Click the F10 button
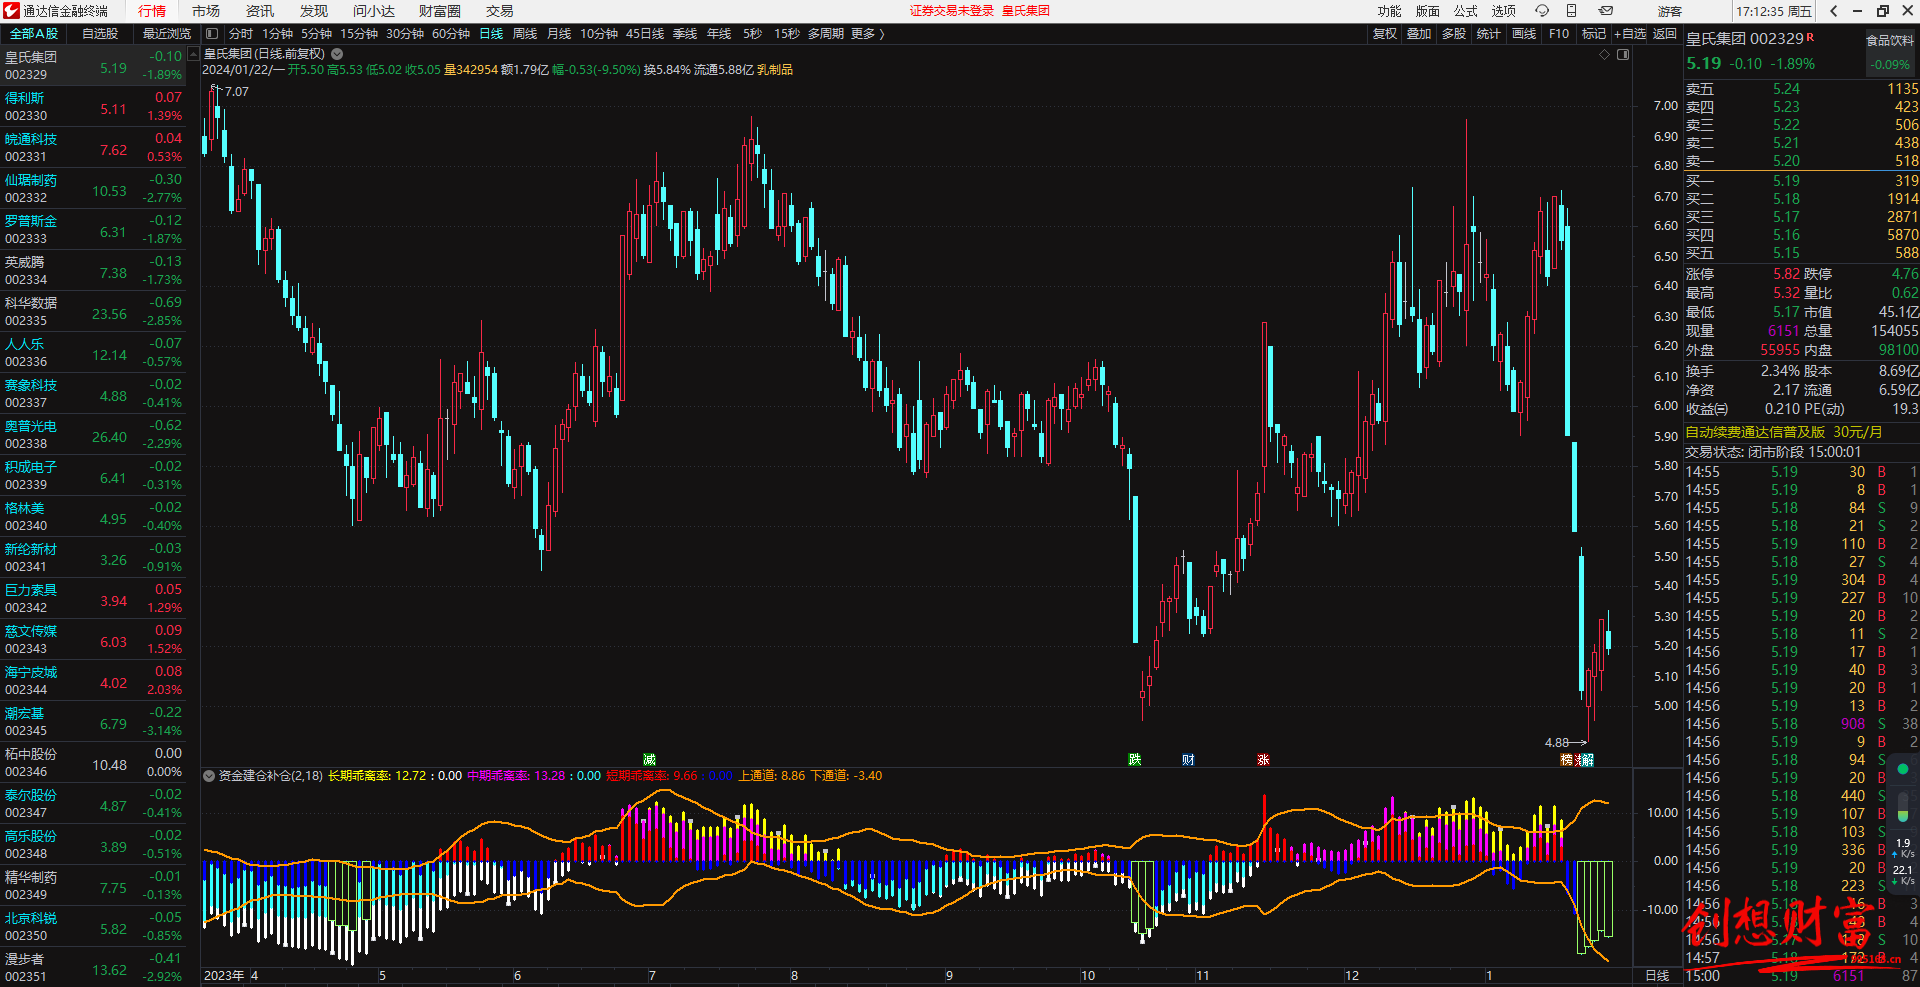Screen dimensions: 1920x987 pos(1559,34)
